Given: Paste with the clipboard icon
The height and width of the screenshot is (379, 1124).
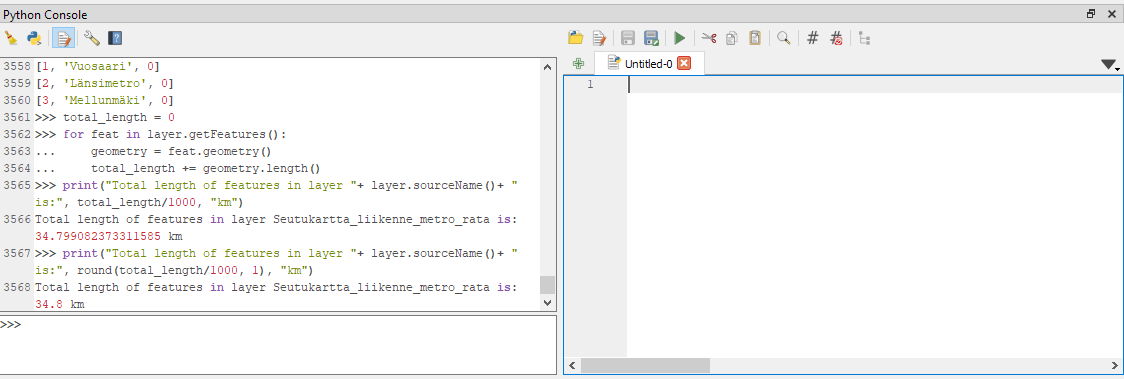Looking at the screenshot, I should [x=755, y=38].
